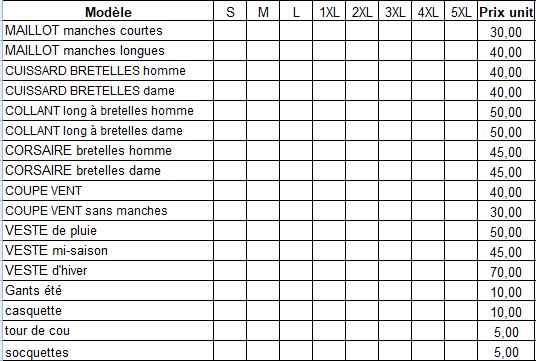This screenshot has width=536, height=361.
Task: Click the VESTE d'hiver price 70,00
Action: (506, 271)
